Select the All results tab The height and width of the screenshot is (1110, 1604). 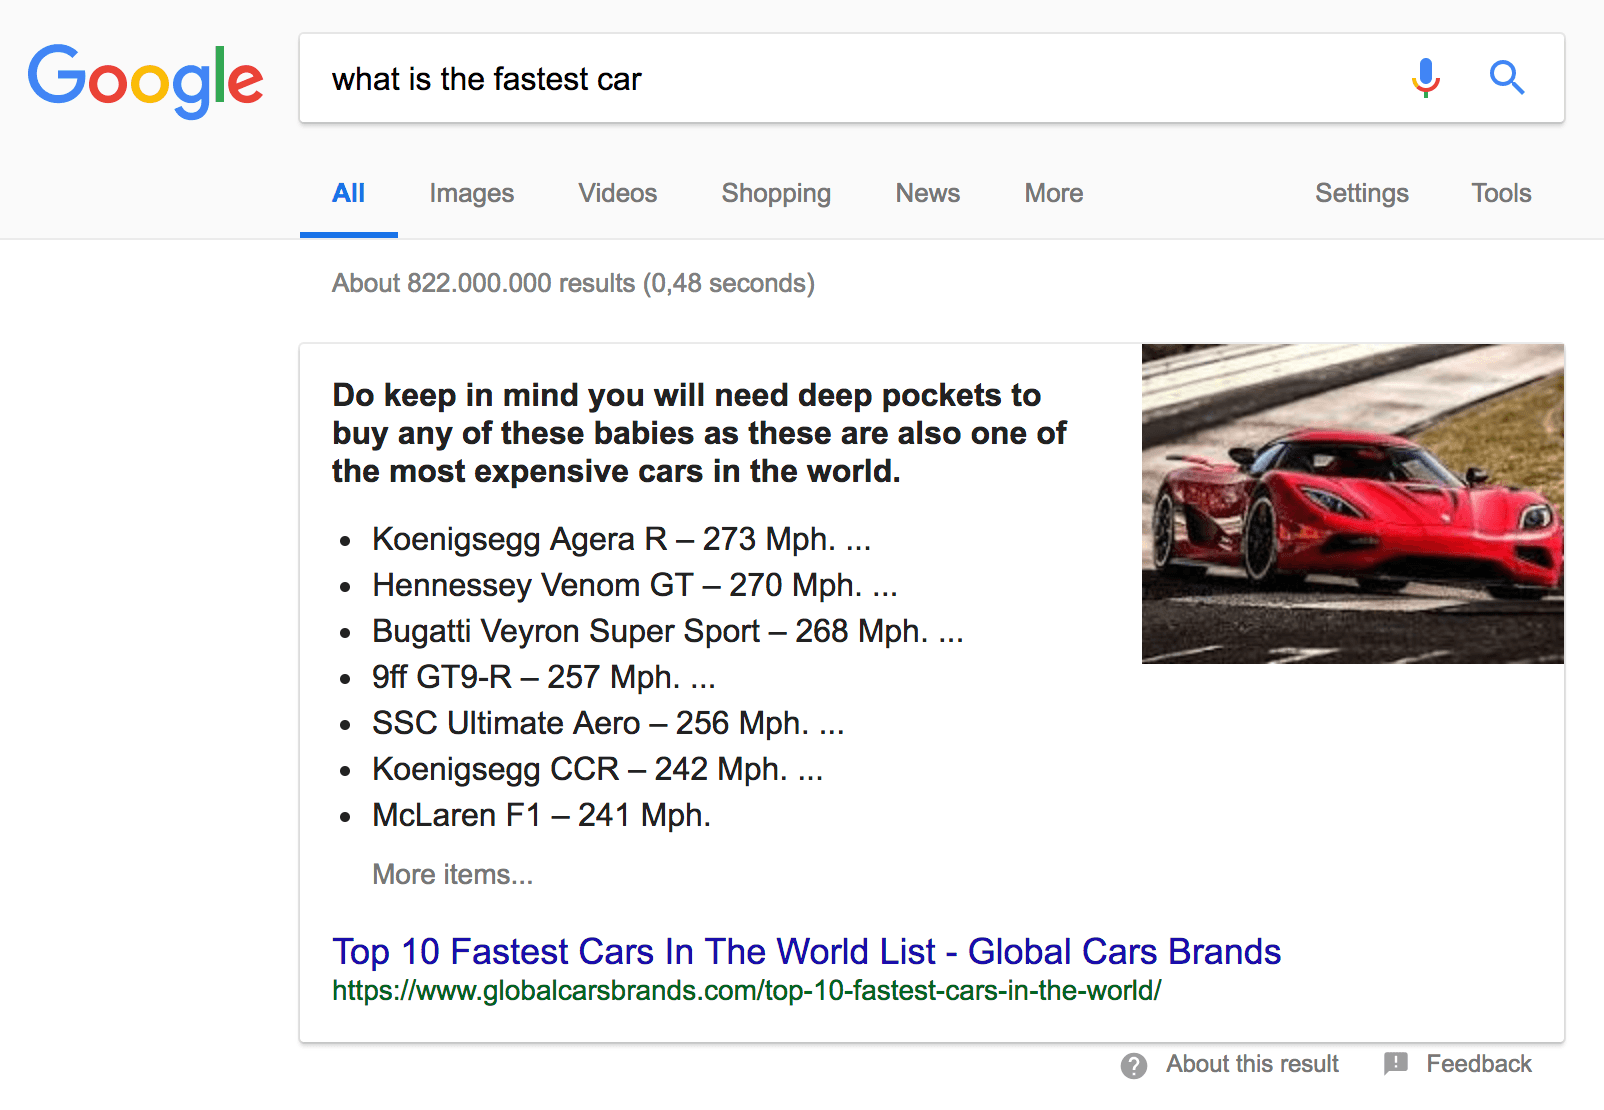tap(348, 193)
